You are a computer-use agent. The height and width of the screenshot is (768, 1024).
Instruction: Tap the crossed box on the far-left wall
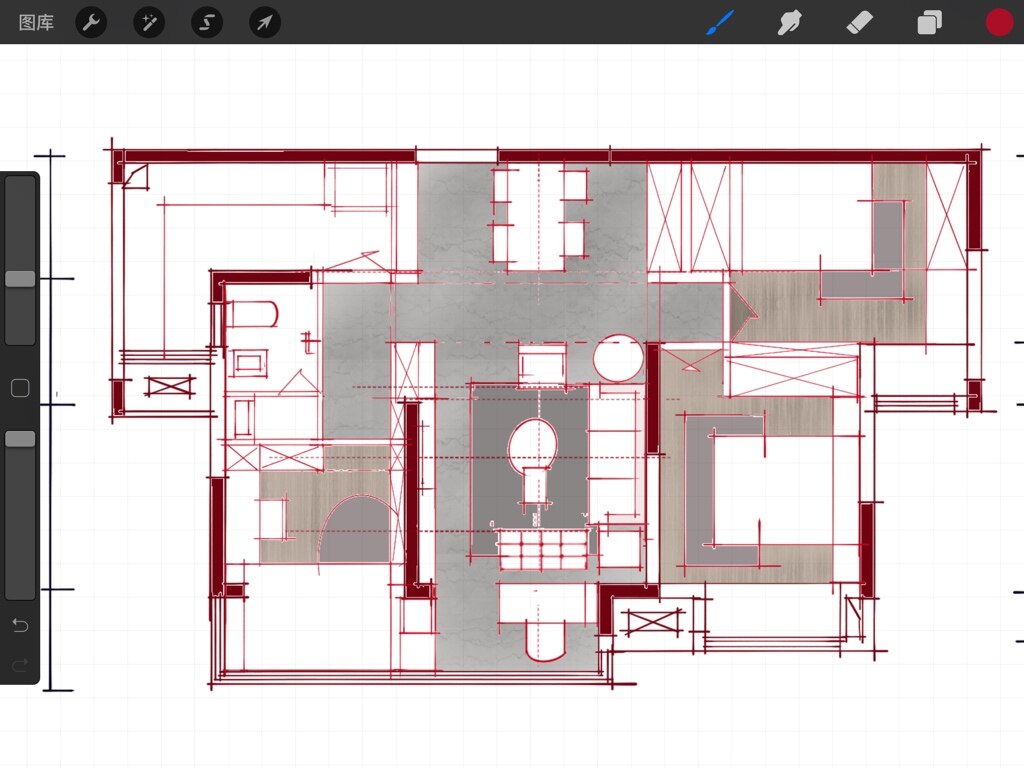click(168, 385)
